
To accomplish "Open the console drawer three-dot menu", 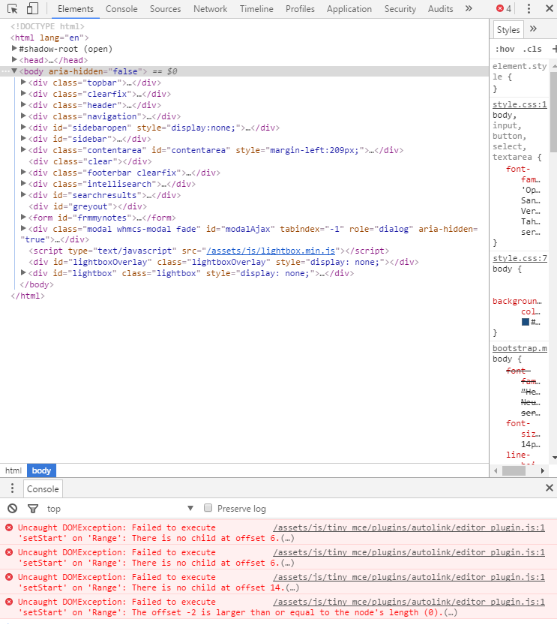I will pyautogui.click(x=12, y=488).
